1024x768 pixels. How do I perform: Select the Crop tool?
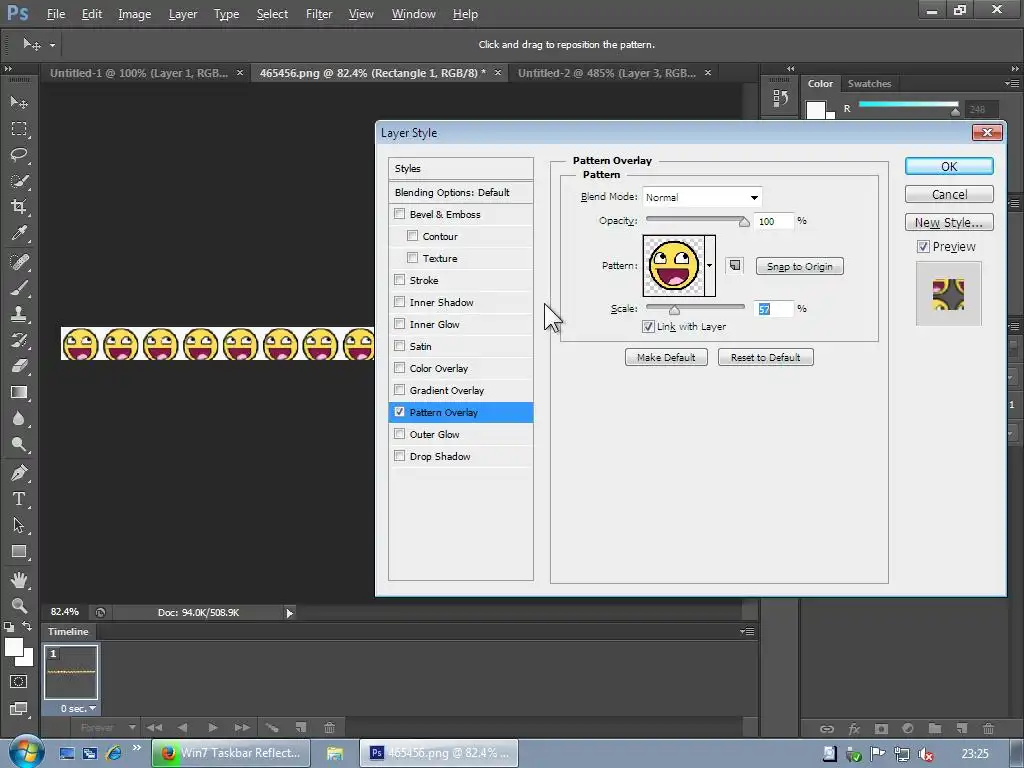[19, 207]
